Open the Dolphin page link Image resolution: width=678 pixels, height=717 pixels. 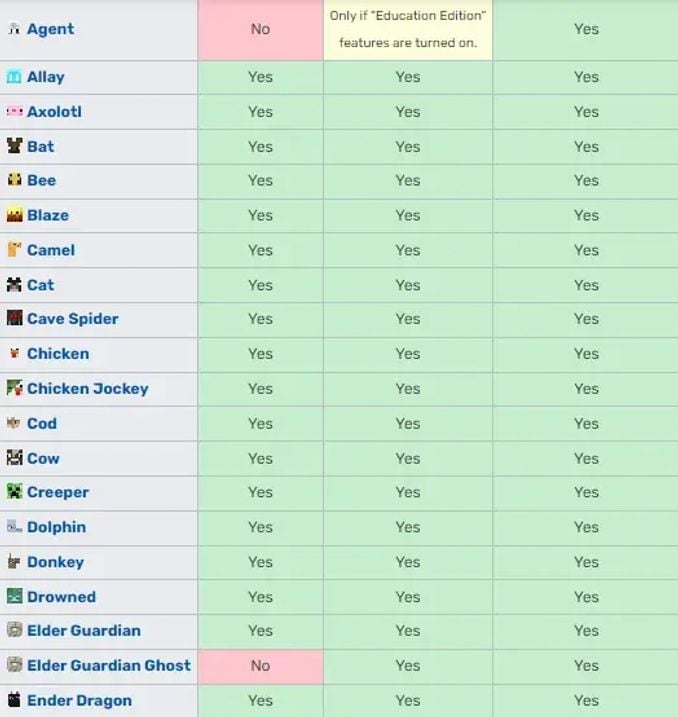(56, 527)
